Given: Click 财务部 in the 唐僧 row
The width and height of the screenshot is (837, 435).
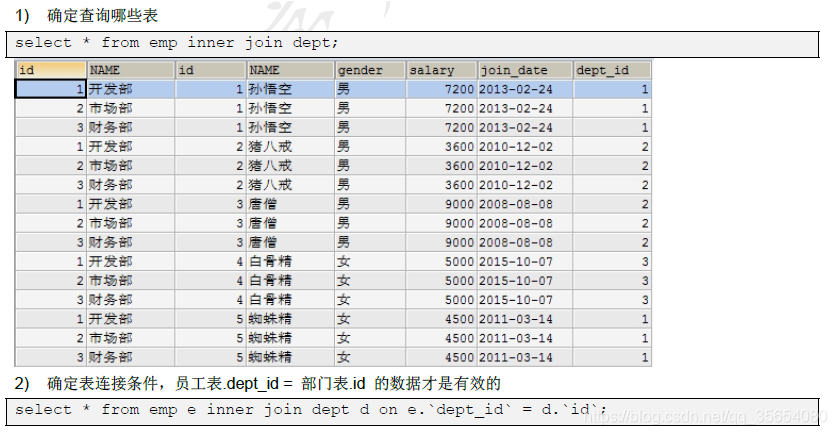Looking at the screenshot, I should [110, 242].
